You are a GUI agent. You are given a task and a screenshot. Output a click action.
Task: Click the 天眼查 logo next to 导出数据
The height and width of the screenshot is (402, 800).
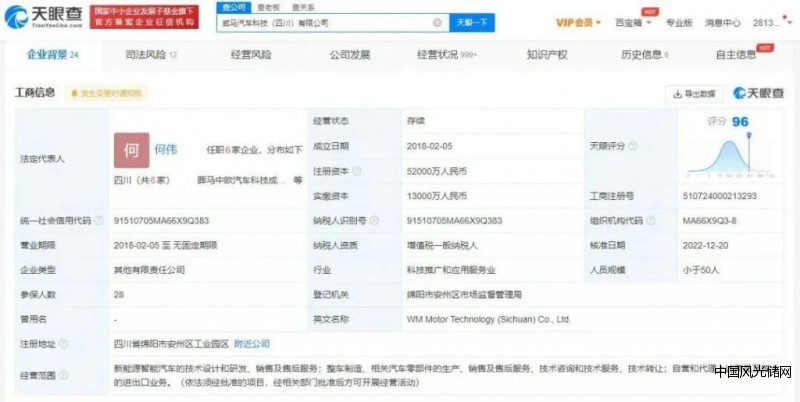758,93
